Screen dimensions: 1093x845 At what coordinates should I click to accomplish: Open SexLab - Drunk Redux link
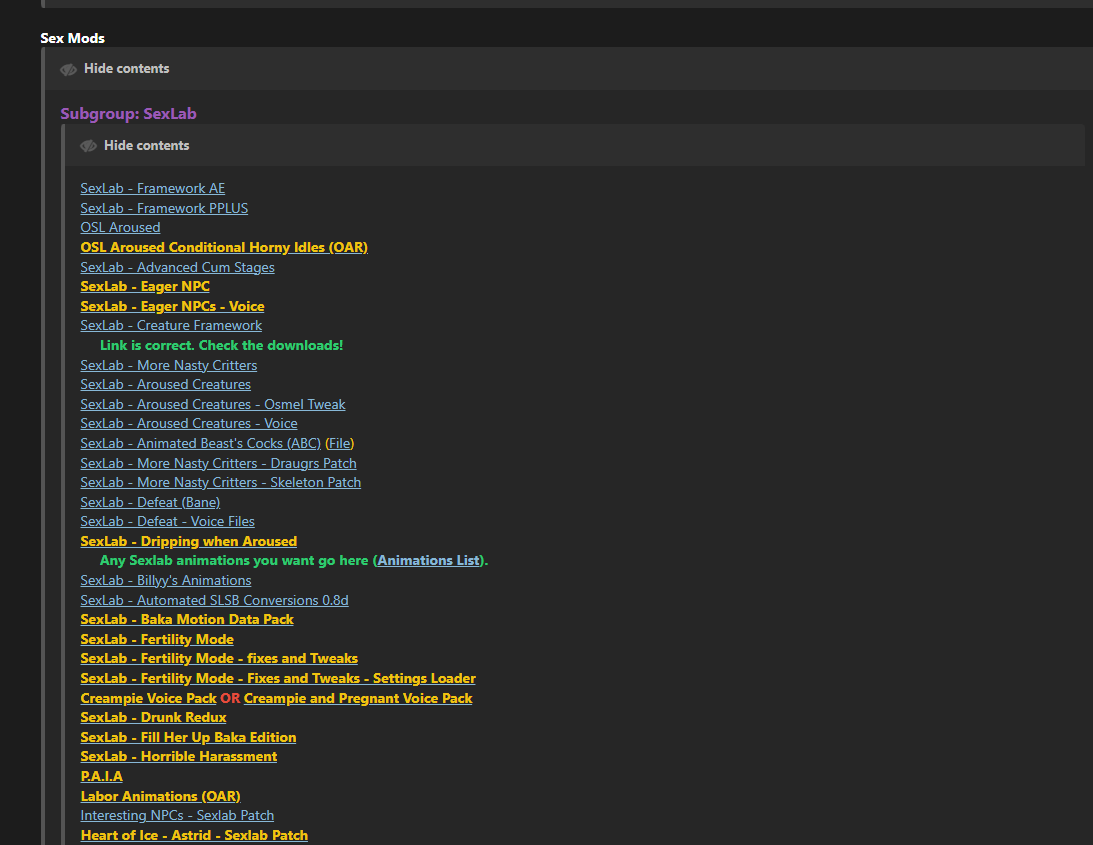pos(153,717)
